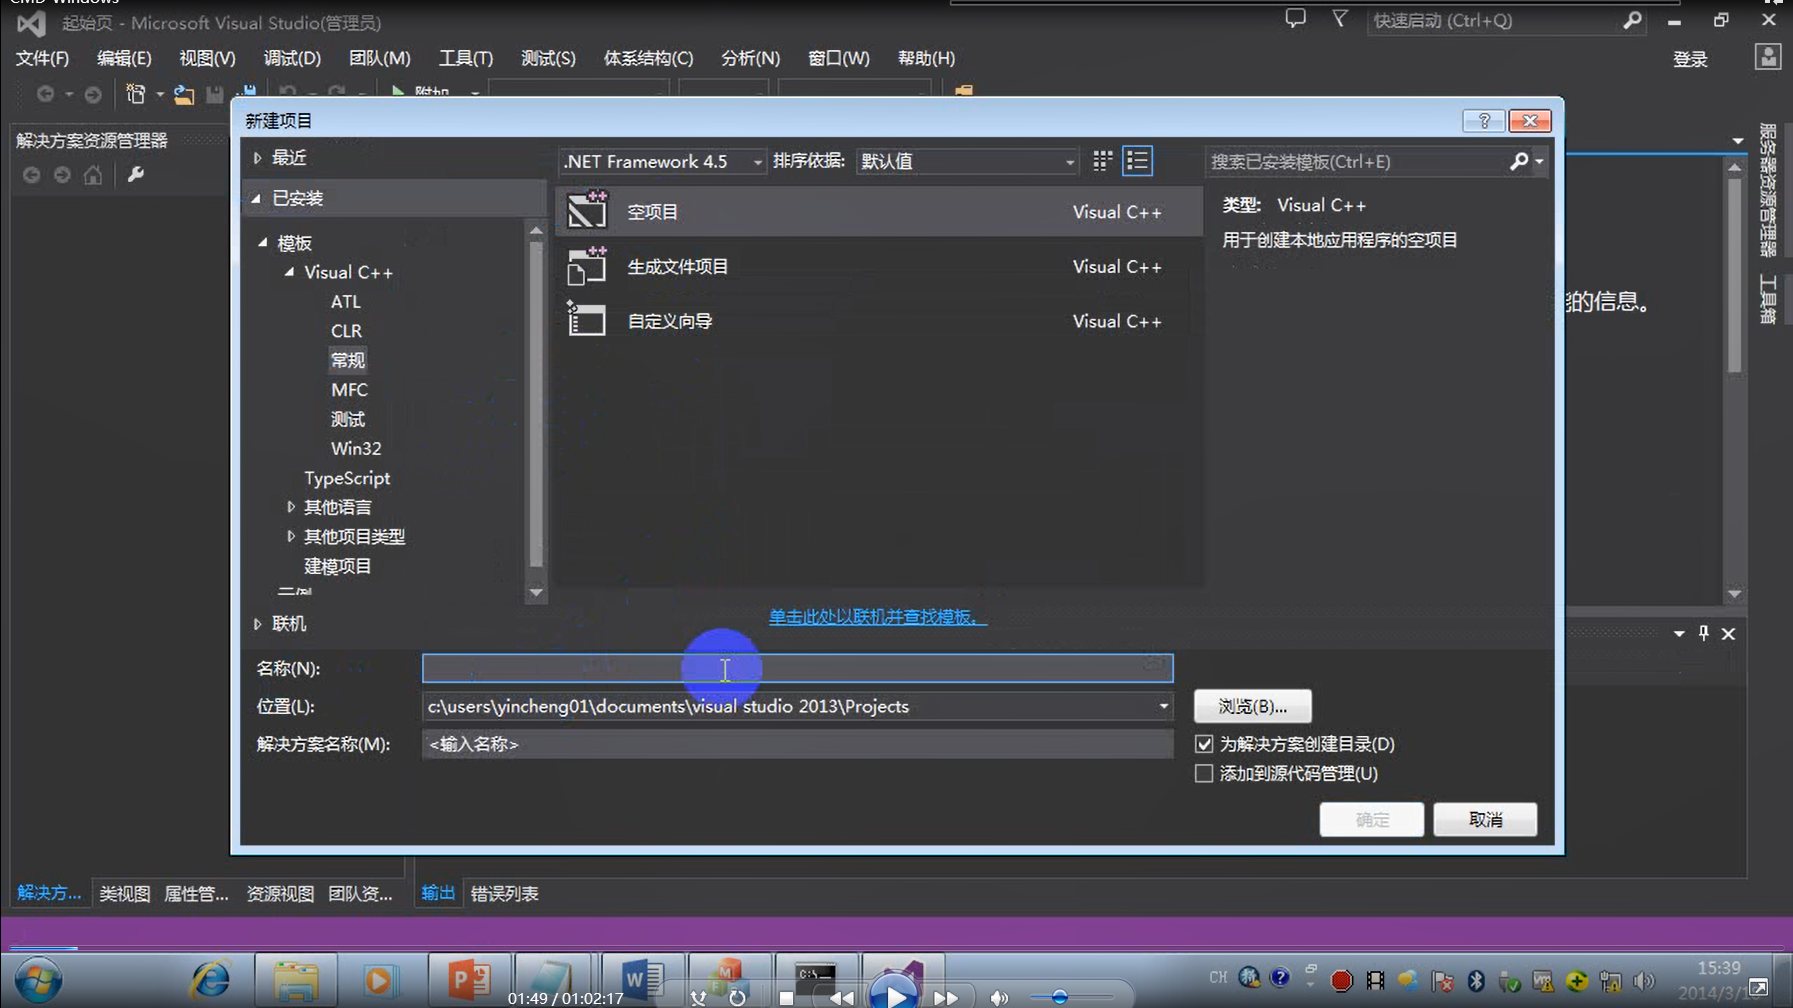The height and width of the screenshot is (1008, 1793).
Task: Toggle 添加到源代码管理 checkbox
Action: coord(1204,774)
